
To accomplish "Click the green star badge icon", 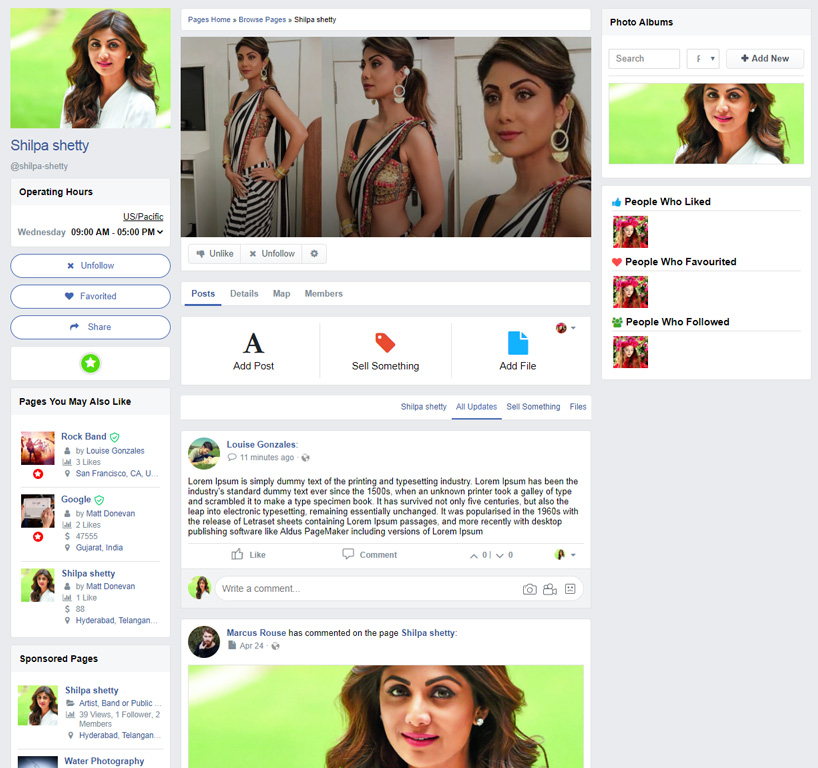I will 90,363.
